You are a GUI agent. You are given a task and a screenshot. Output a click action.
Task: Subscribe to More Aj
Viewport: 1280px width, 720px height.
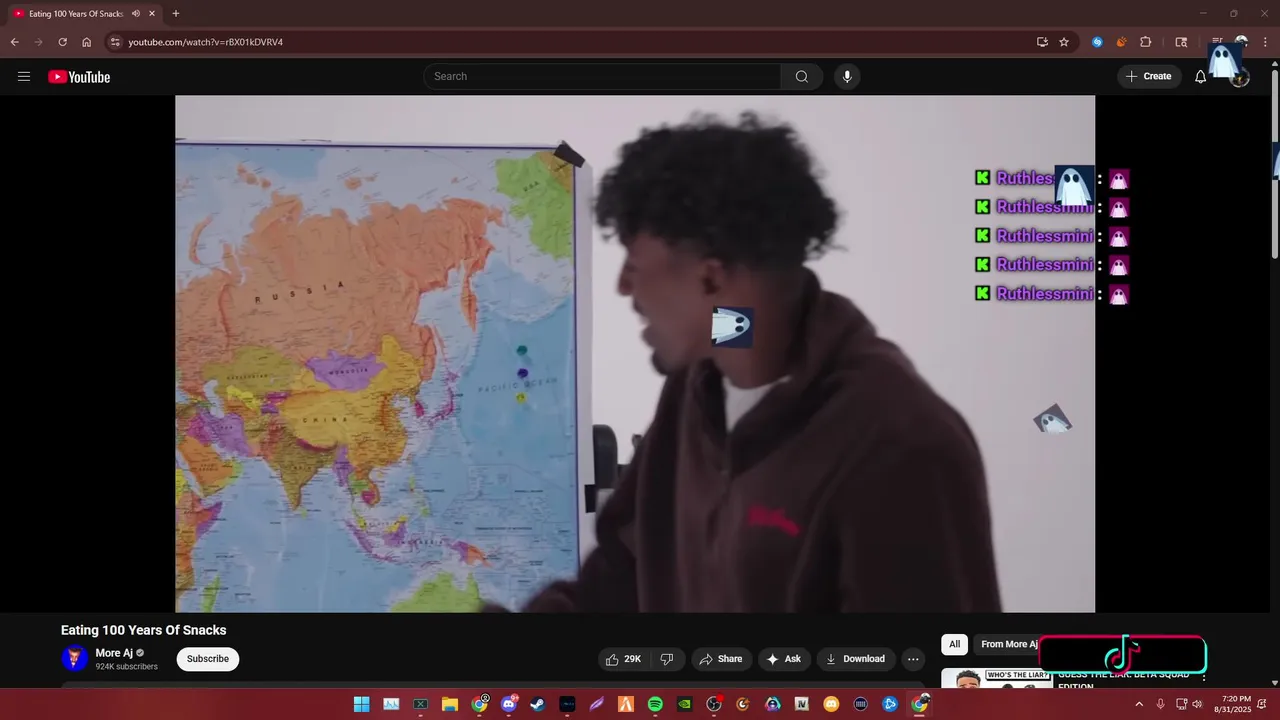(x=208, y=659)
